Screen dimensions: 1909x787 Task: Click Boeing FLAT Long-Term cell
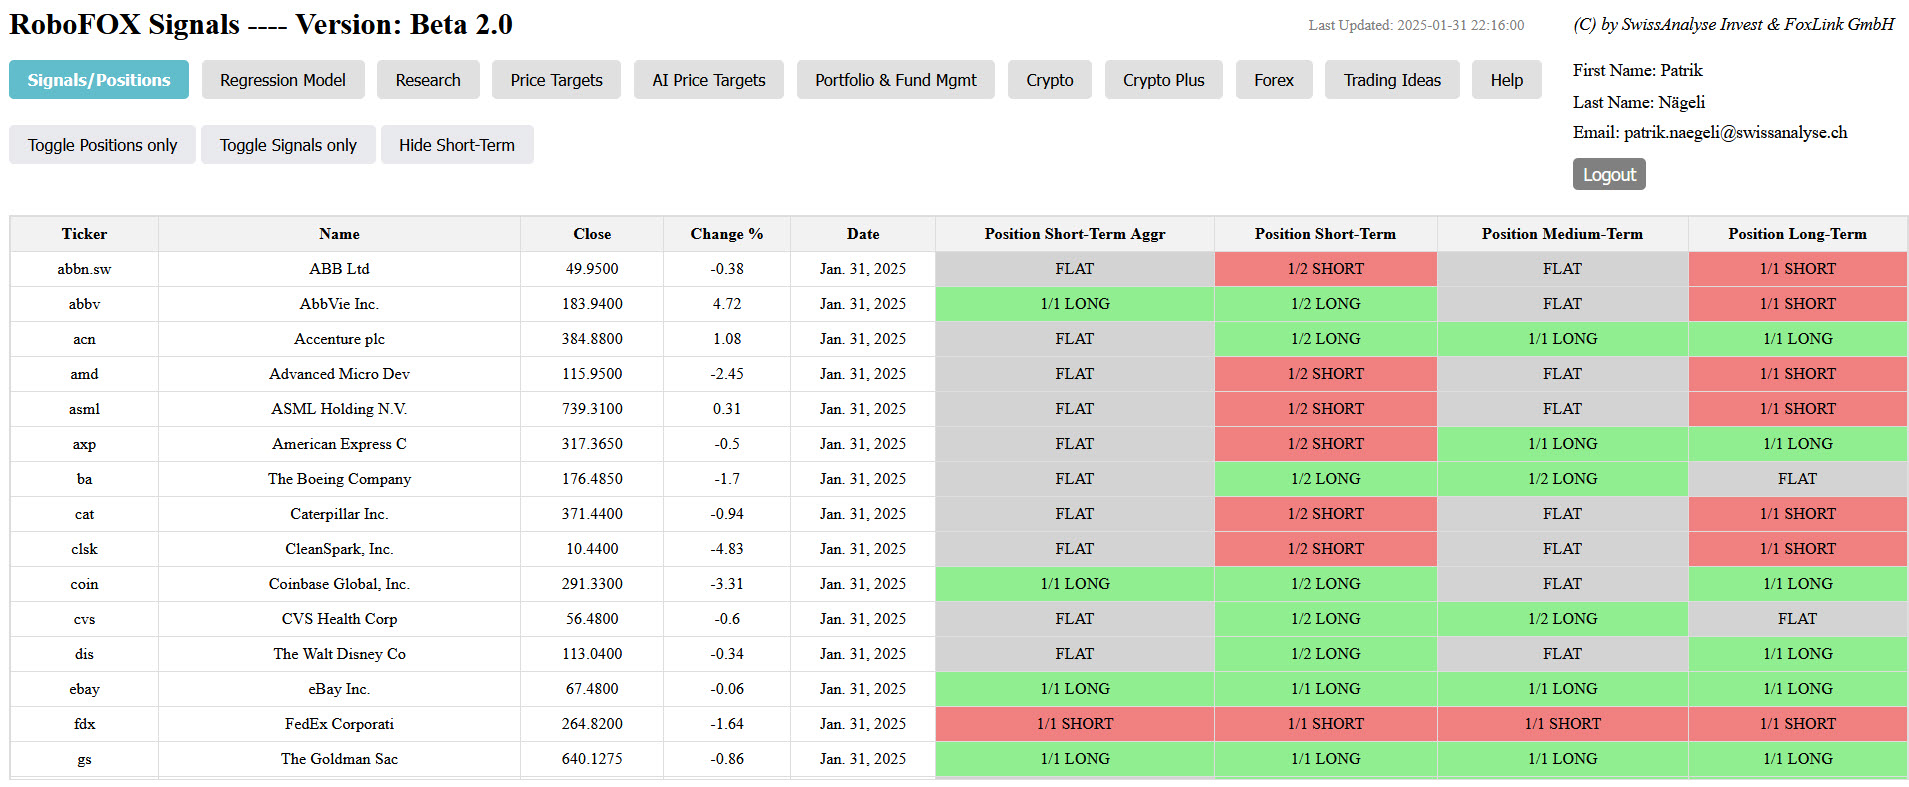point(1797,479)
